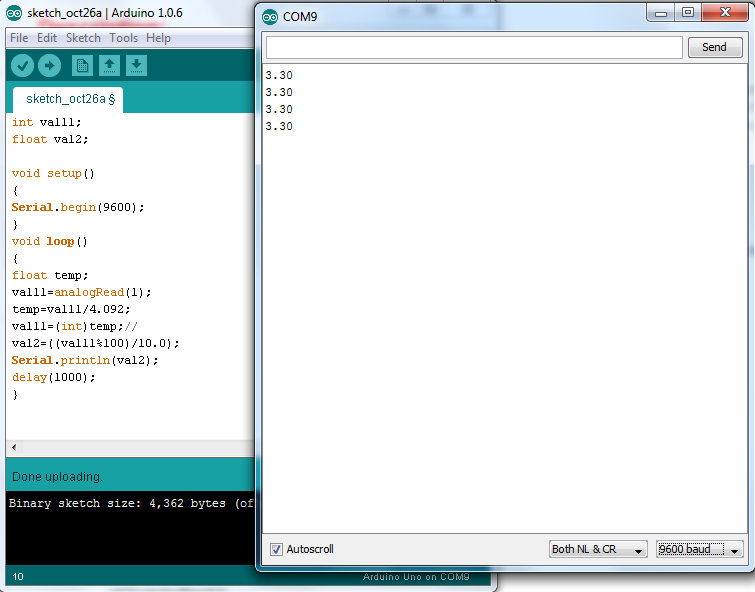Click the line 'int val1l;'
The image size is (755, 592).
click(47, 122)
